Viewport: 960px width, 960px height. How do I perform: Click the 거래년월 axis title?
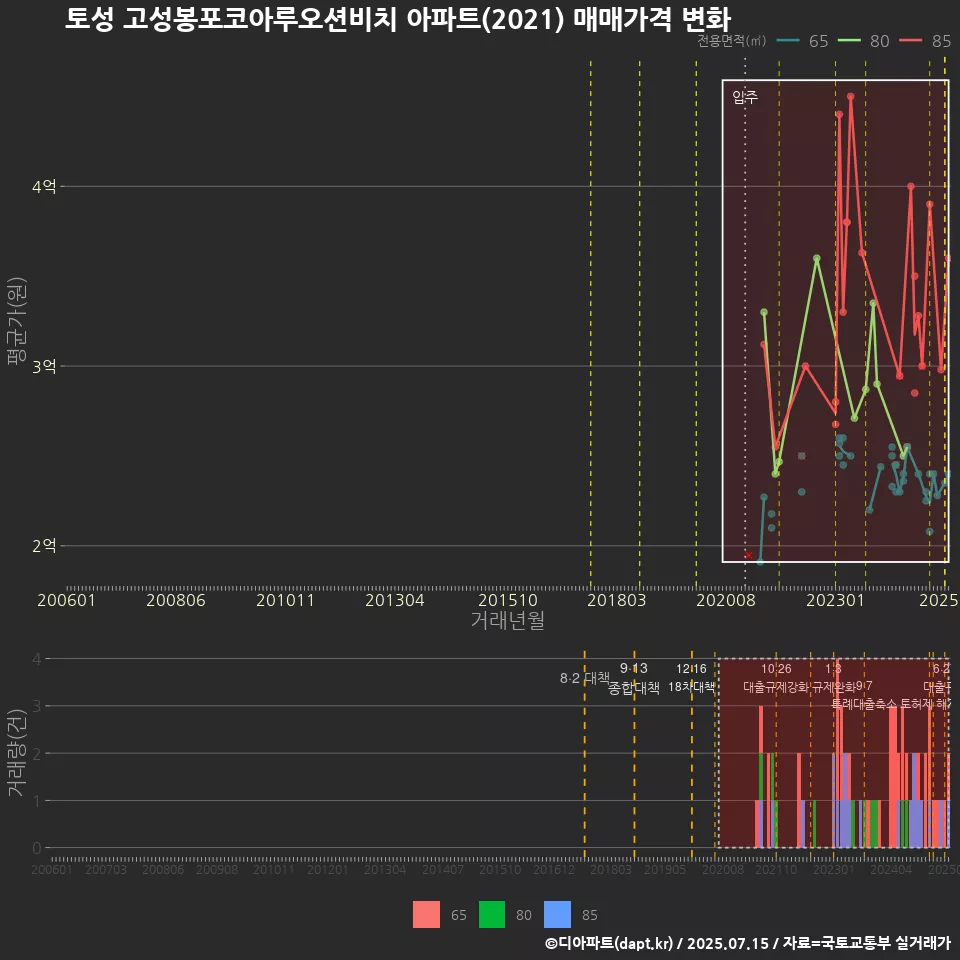(508, 620)
